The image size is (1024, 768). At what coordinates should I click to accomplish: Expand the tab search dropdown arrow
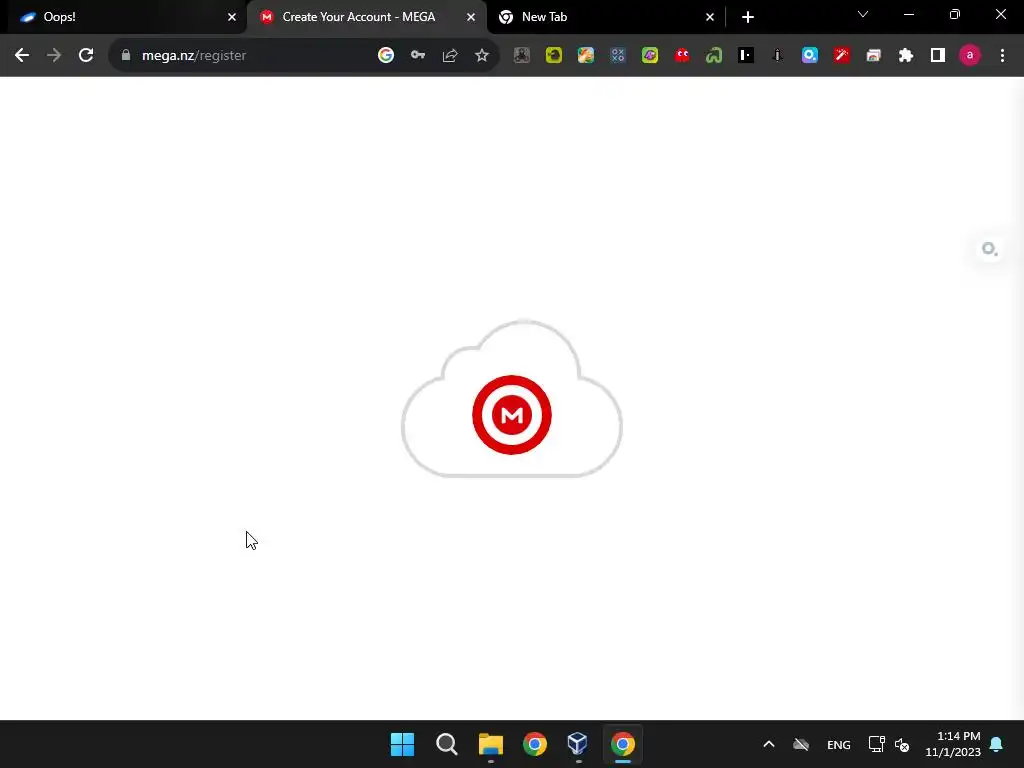(863, 14)
